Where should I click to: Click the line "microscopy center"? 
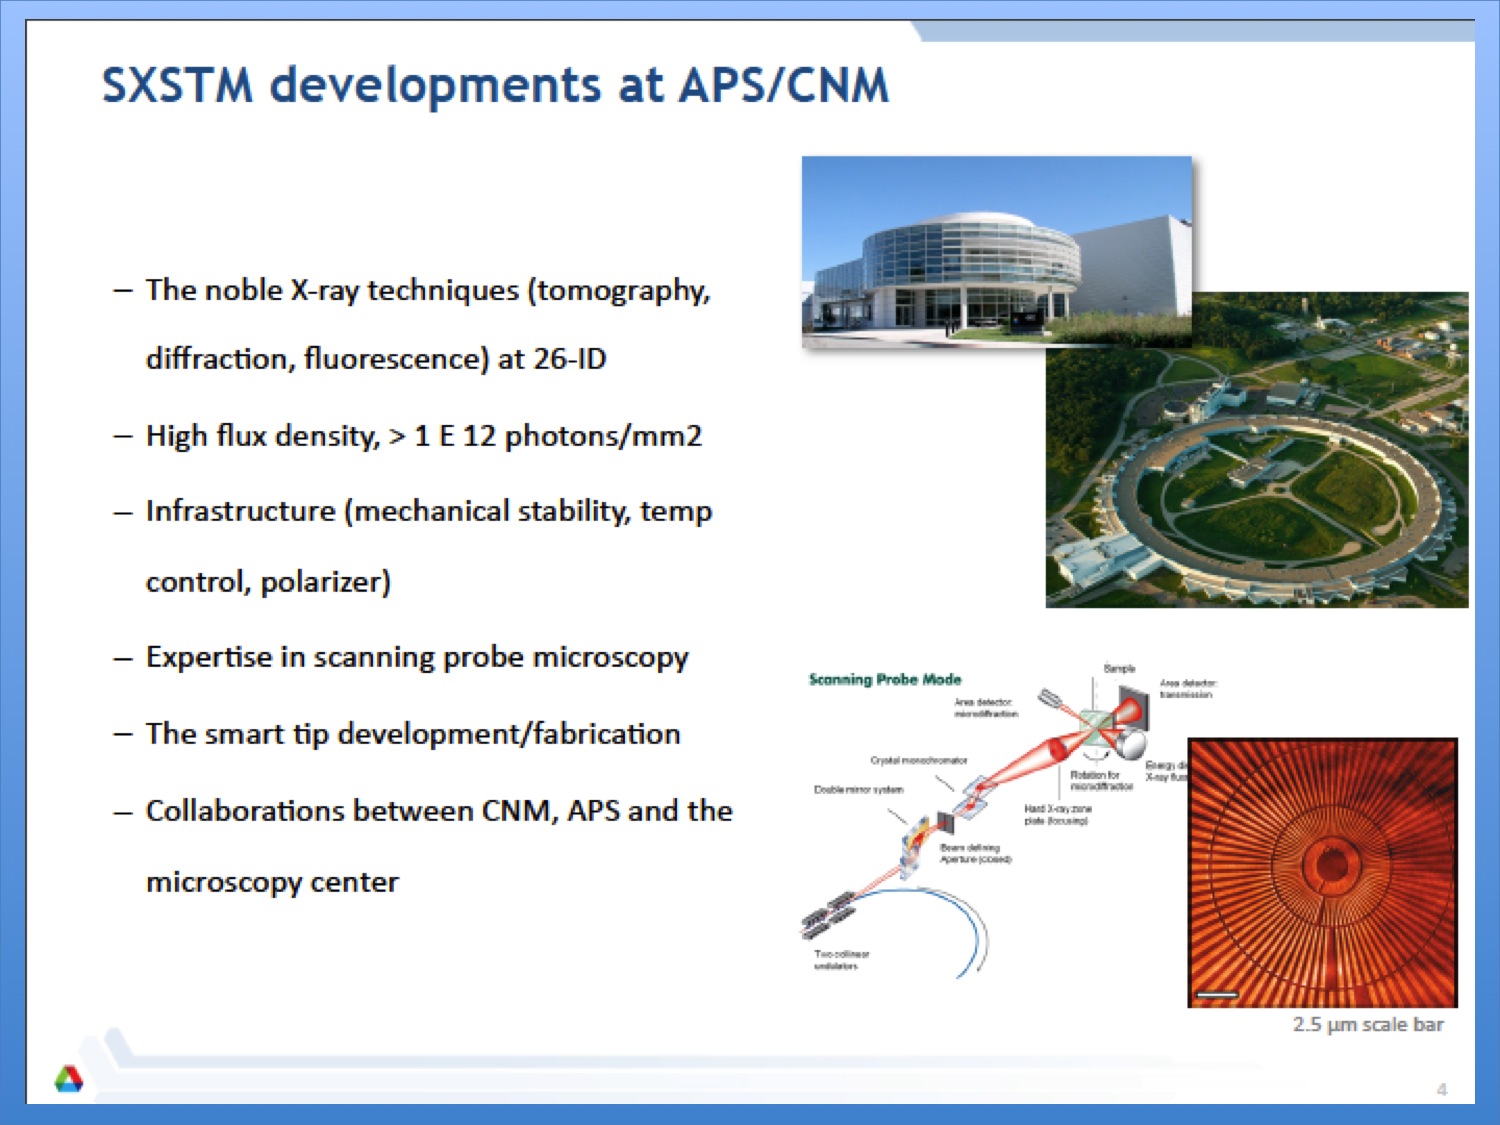(272, 882)
